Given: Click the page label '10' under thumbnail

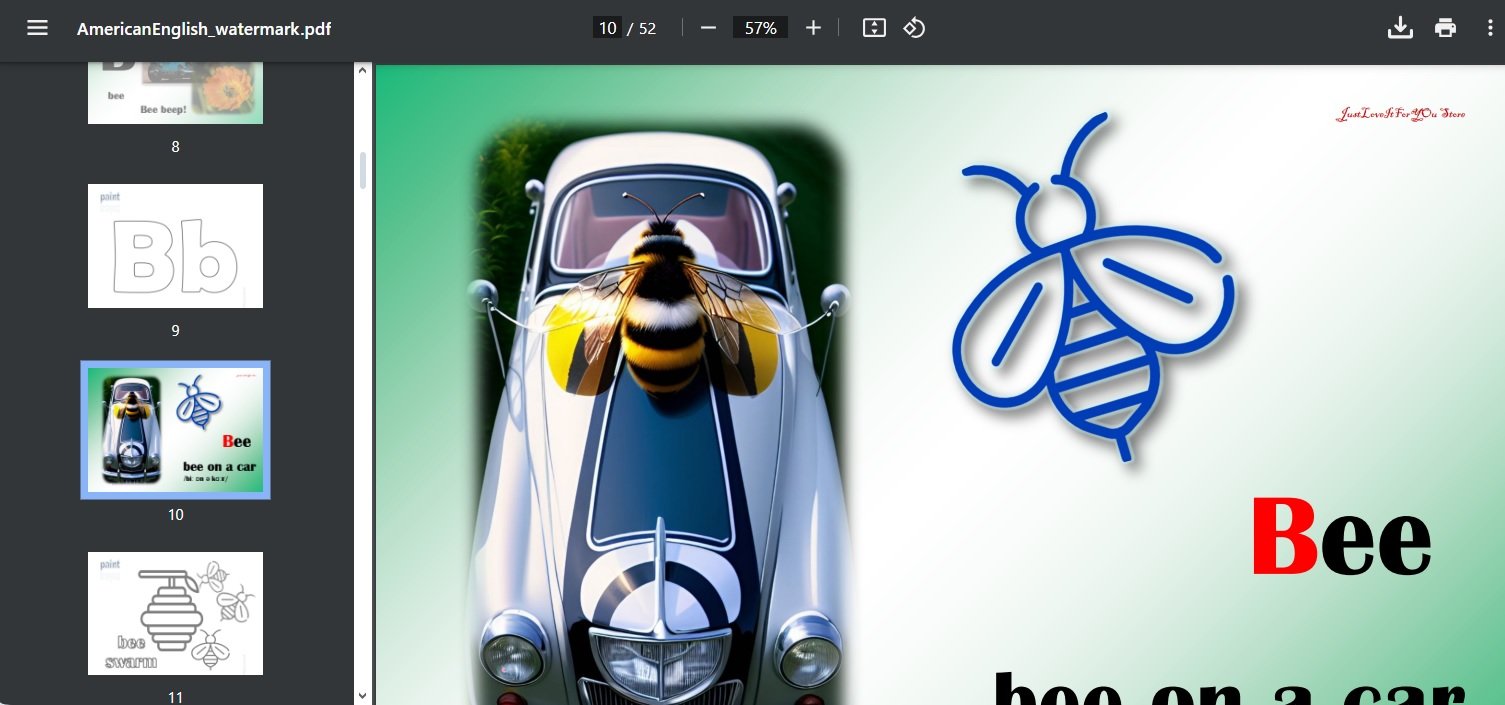Looking at the screenshot, I should pos(175,514).
